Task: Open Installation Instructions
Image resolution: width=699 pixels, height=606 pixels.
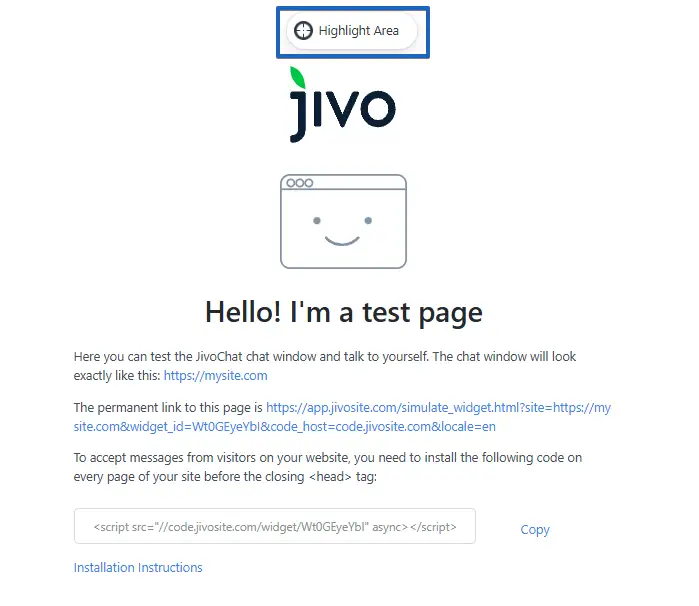Action: [138, 568]
